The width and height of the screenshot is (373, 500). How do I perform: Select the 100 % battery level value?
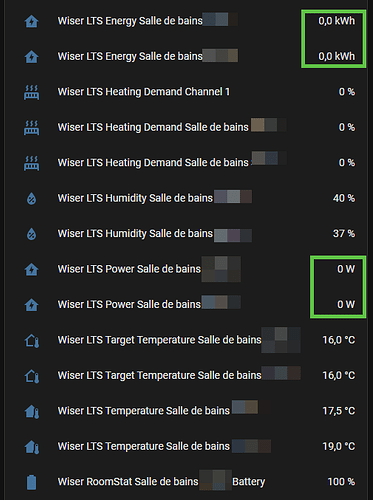click(x=341, y=482)
